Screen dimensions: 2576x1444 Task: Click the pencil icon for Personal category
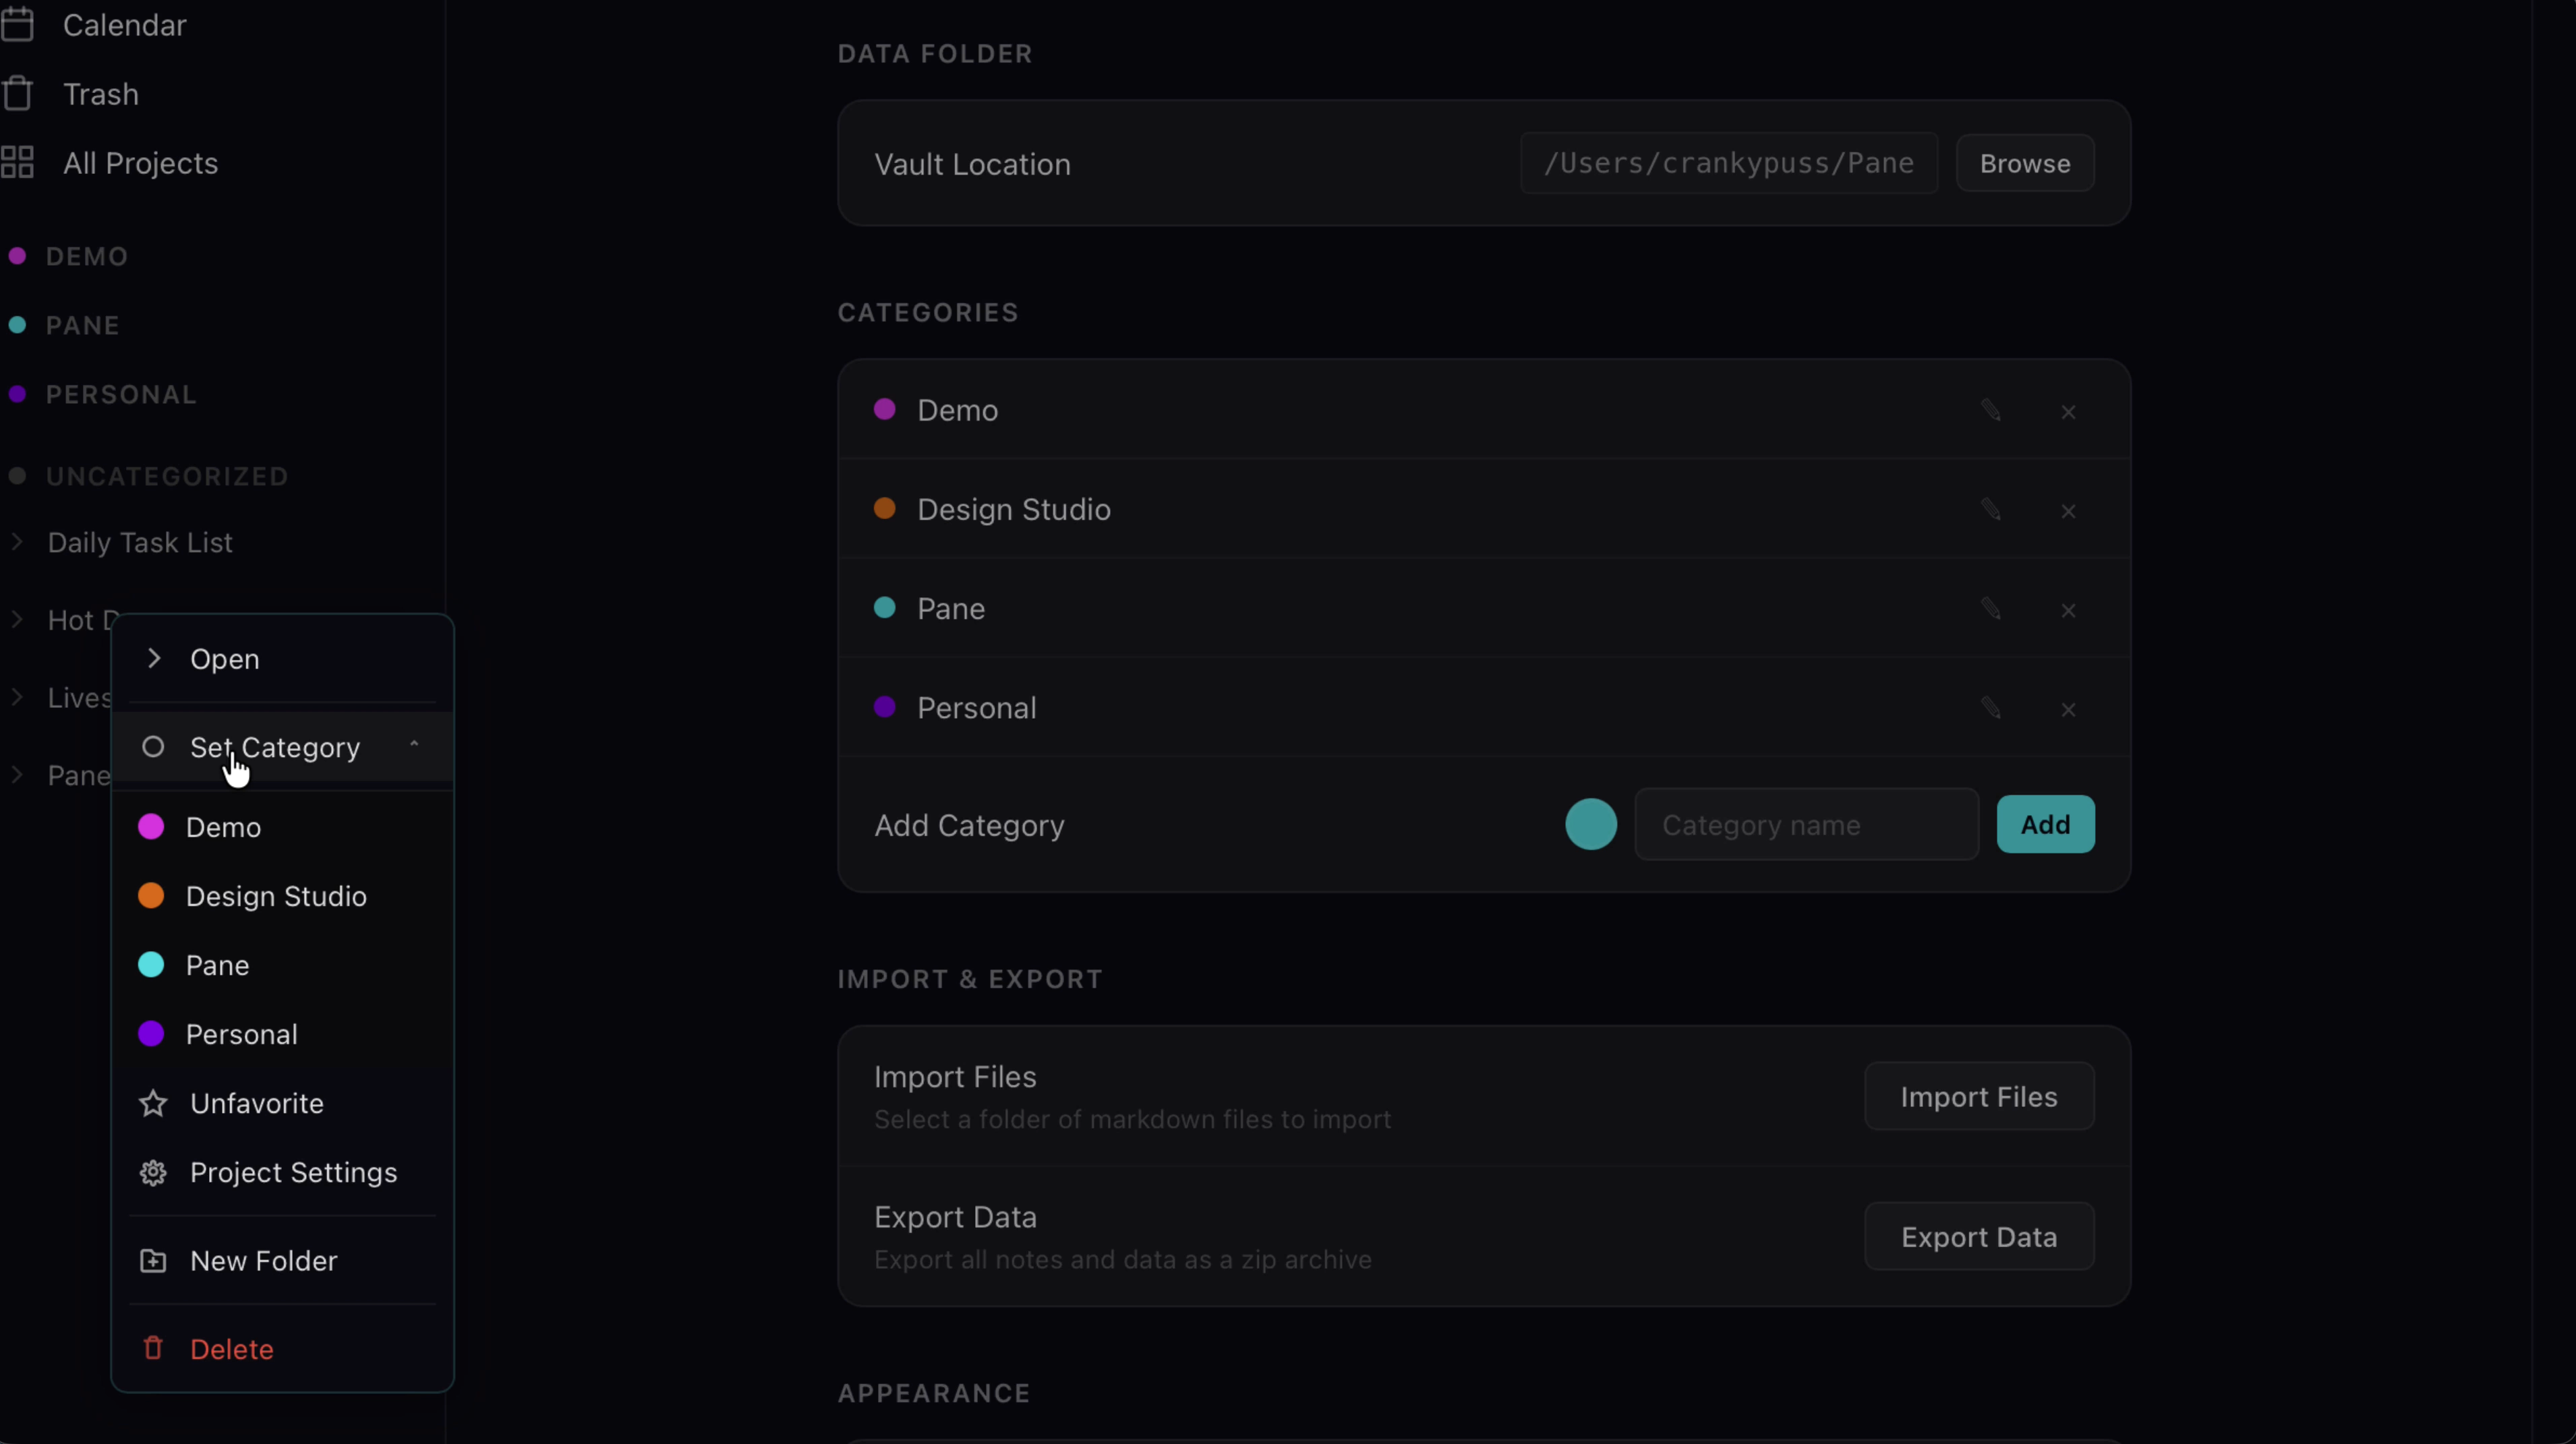click(x=1991, y=708)
